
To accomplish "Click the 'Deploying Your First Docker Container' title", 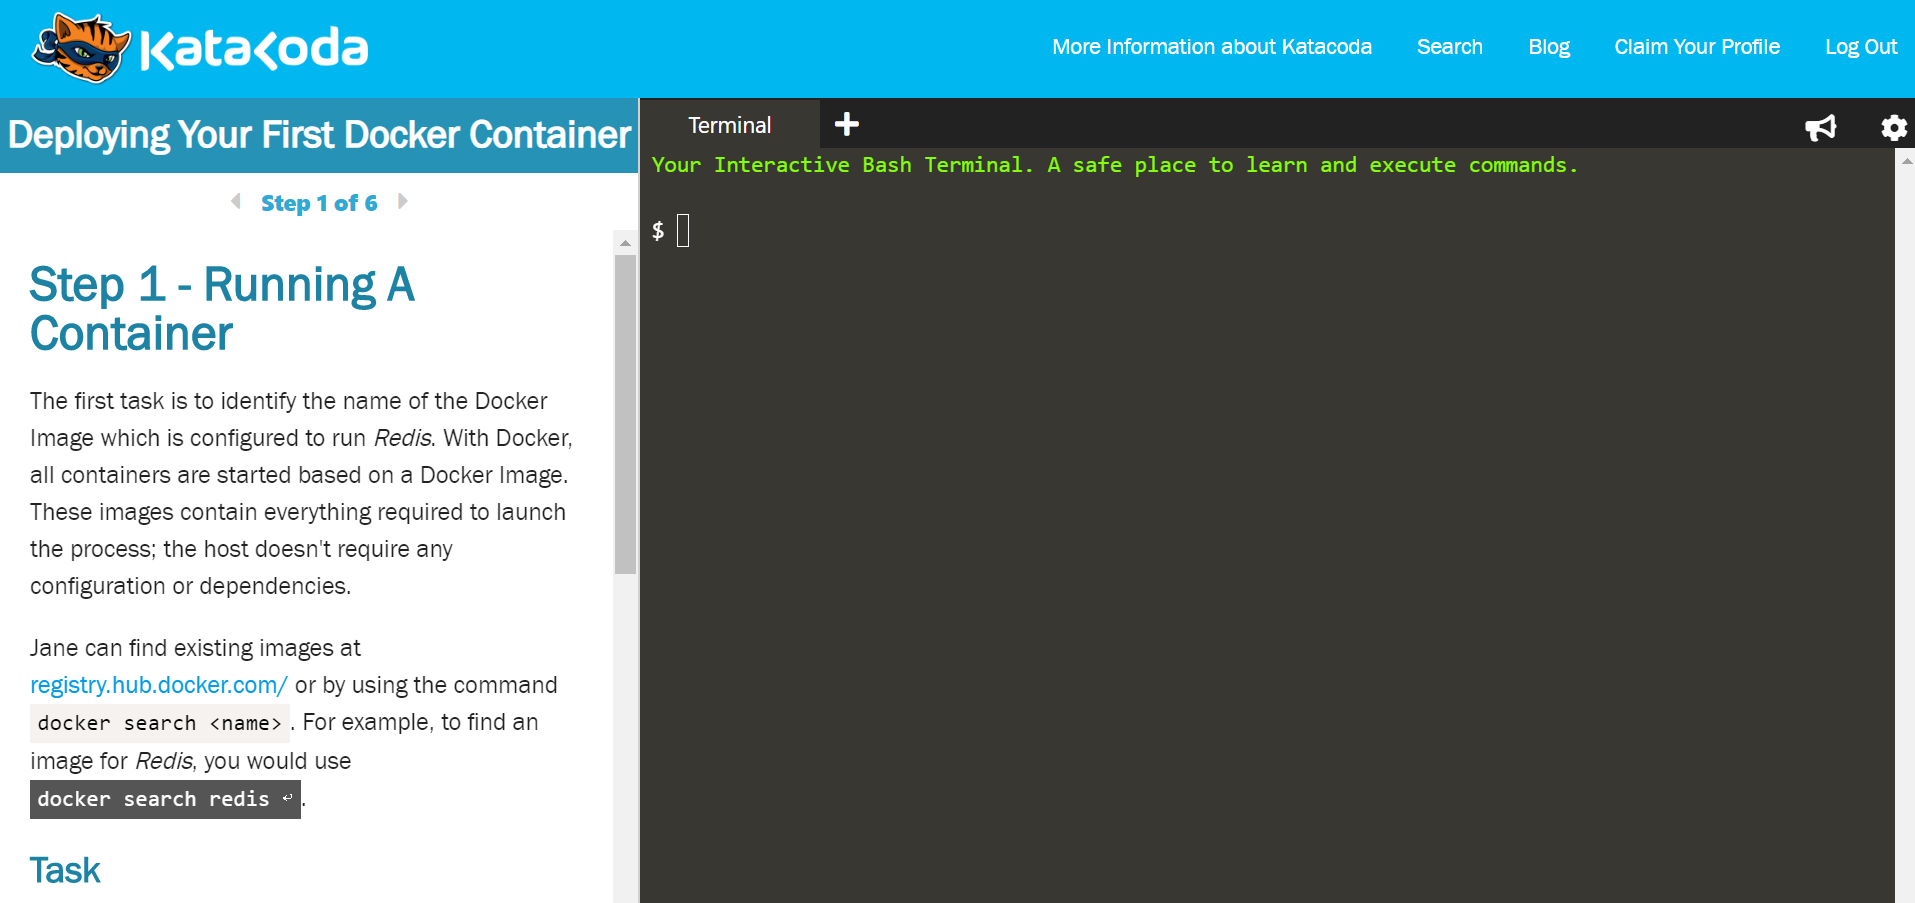I will tap(319, 135).
